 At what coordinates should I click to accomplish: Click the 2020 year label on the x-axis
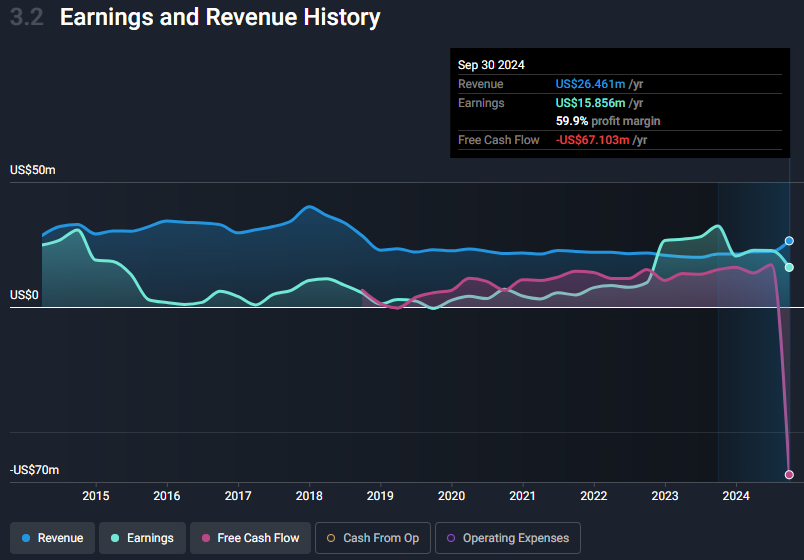[452, 496]
